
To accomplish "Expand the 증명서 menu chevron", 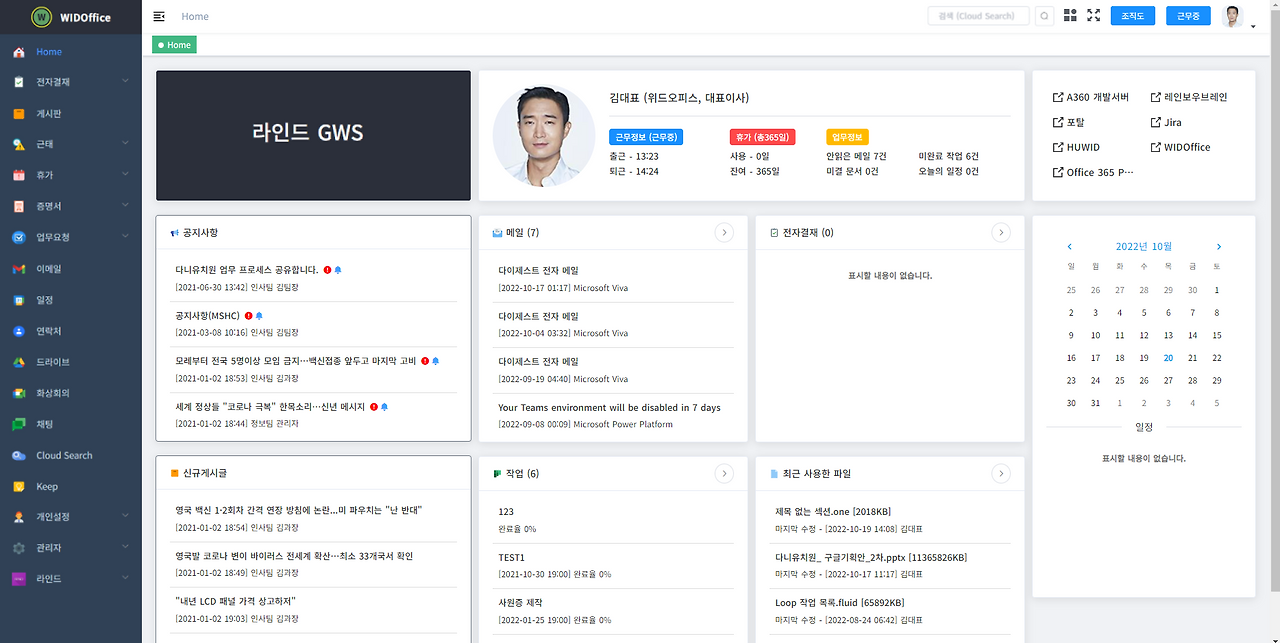I will pyautogui.click(x=125, y=206).
